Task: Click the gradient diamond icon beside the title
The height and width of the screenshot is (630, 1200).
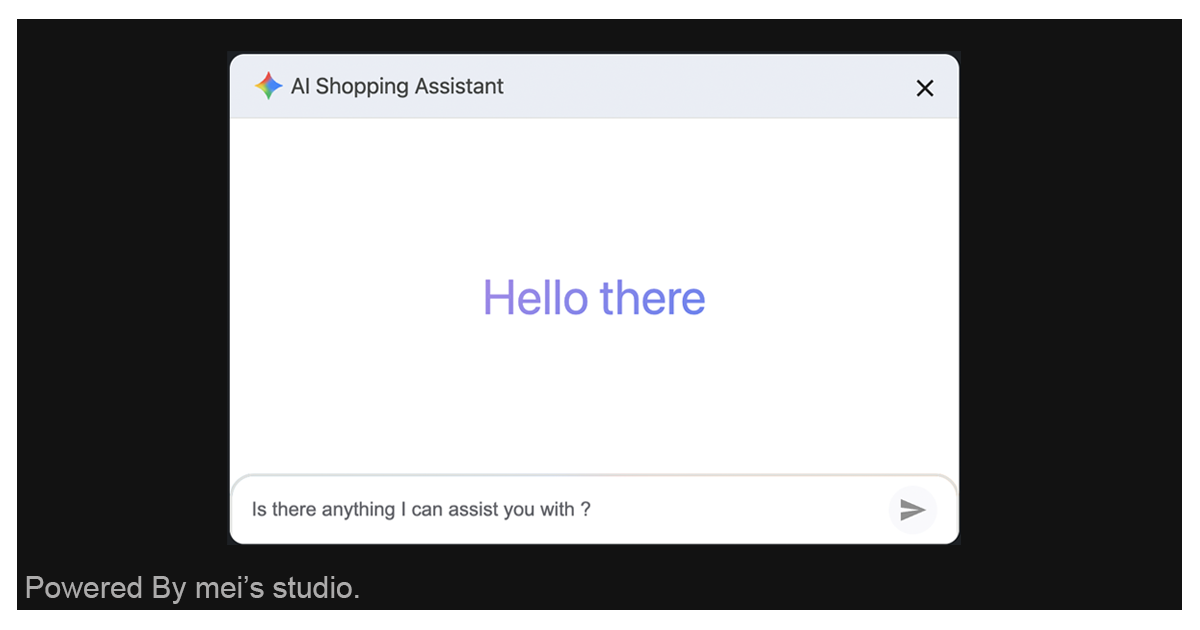Action: click(268, 86)
